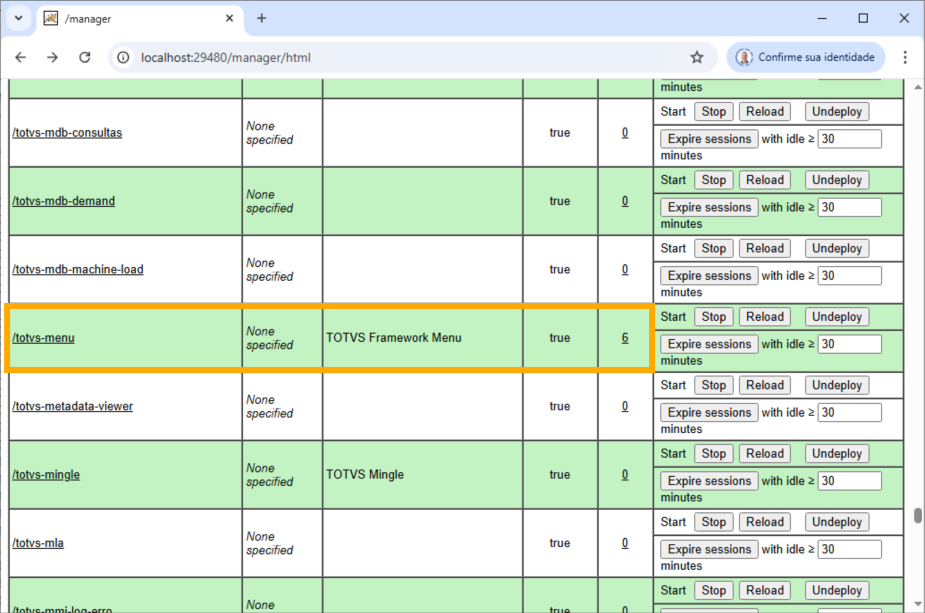Reload the manager page
The image size is (925, 613).
(x=85, y=57)
